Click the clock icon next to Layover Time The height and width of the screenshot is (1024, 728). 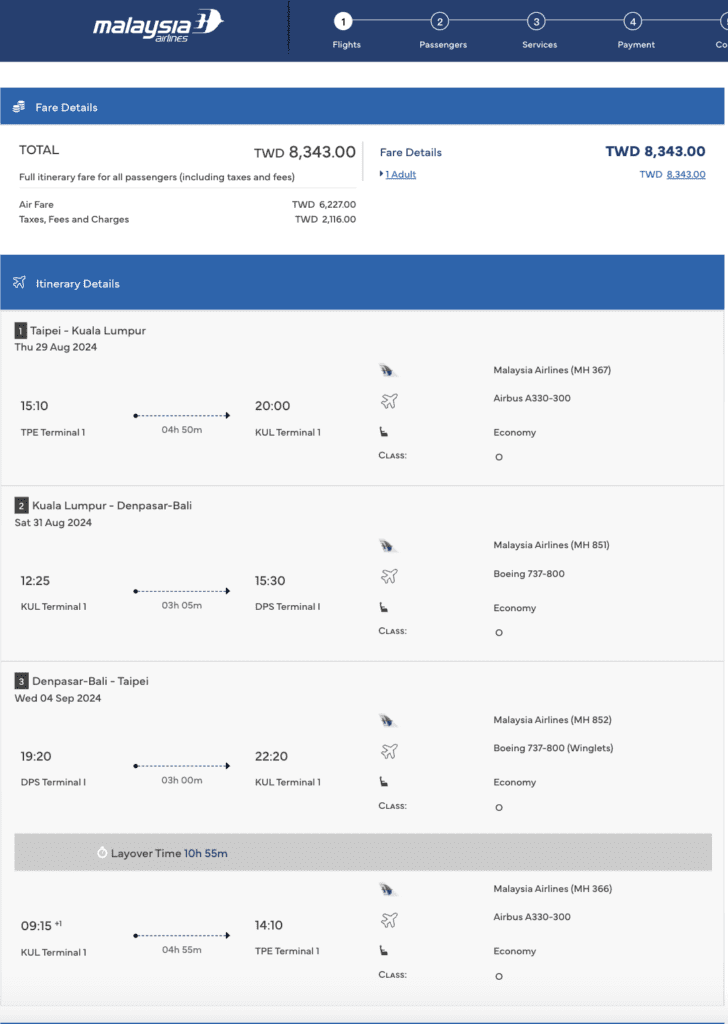(102, 853)
